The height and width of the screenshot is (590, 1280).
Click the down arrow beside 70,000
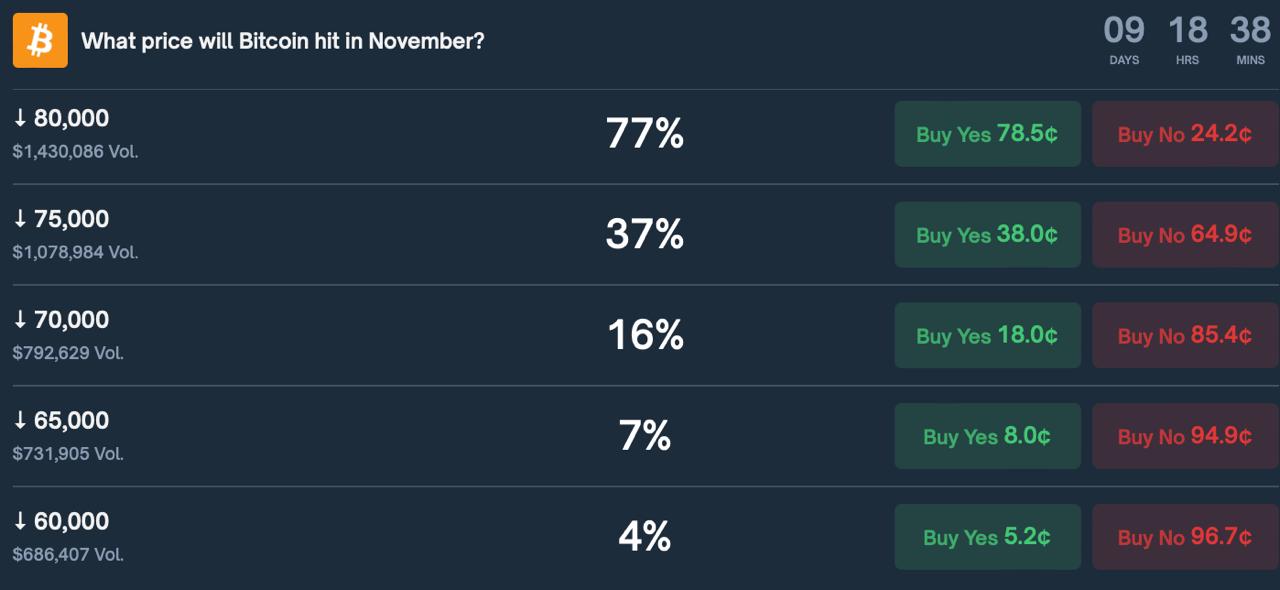(x=20, y=320)
